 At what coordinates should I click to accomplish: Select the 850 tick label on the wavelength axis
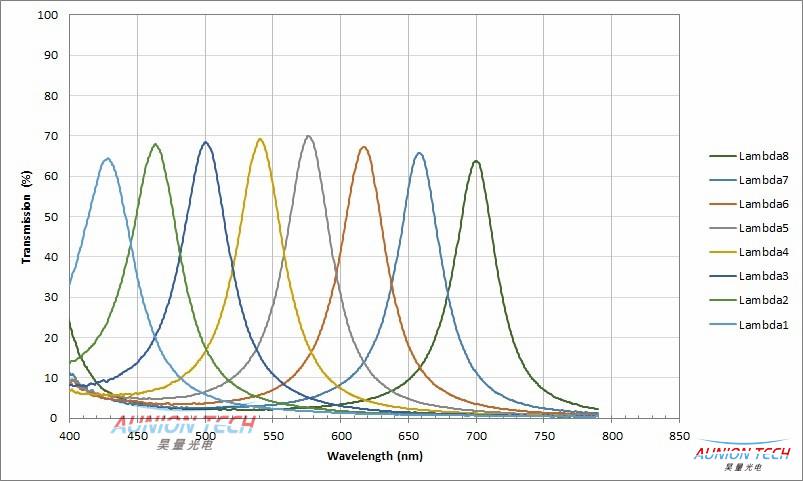coord(680,437)
